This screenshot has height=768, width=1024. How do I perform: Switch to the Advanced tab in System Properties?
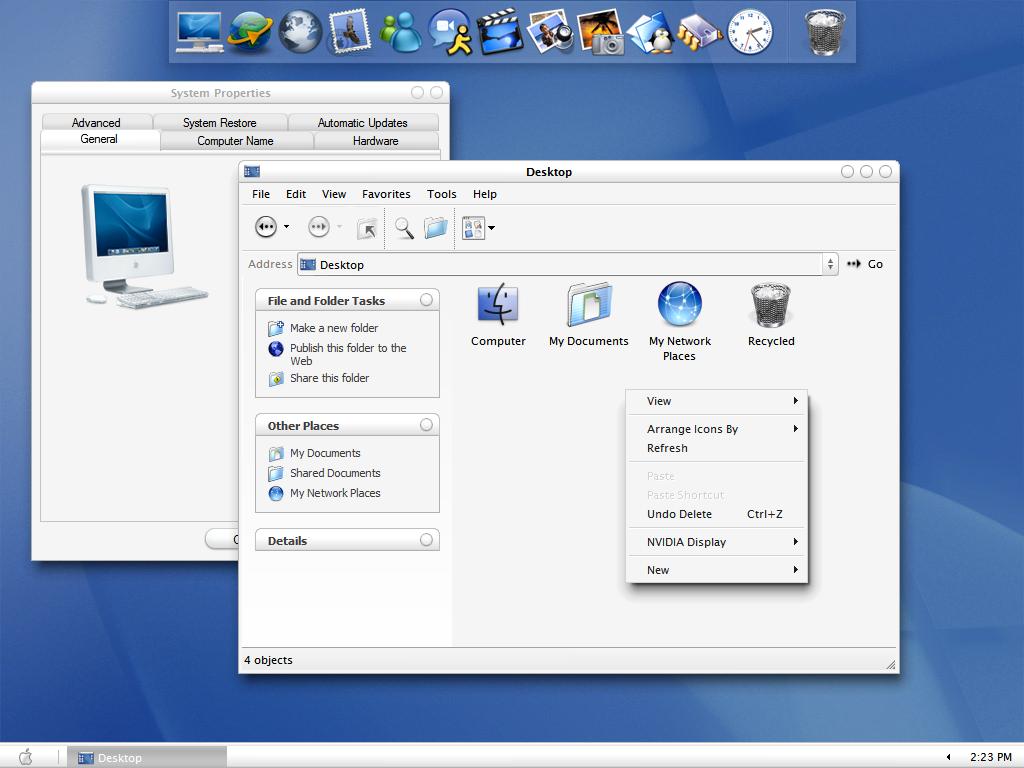(x=97, y=122)
